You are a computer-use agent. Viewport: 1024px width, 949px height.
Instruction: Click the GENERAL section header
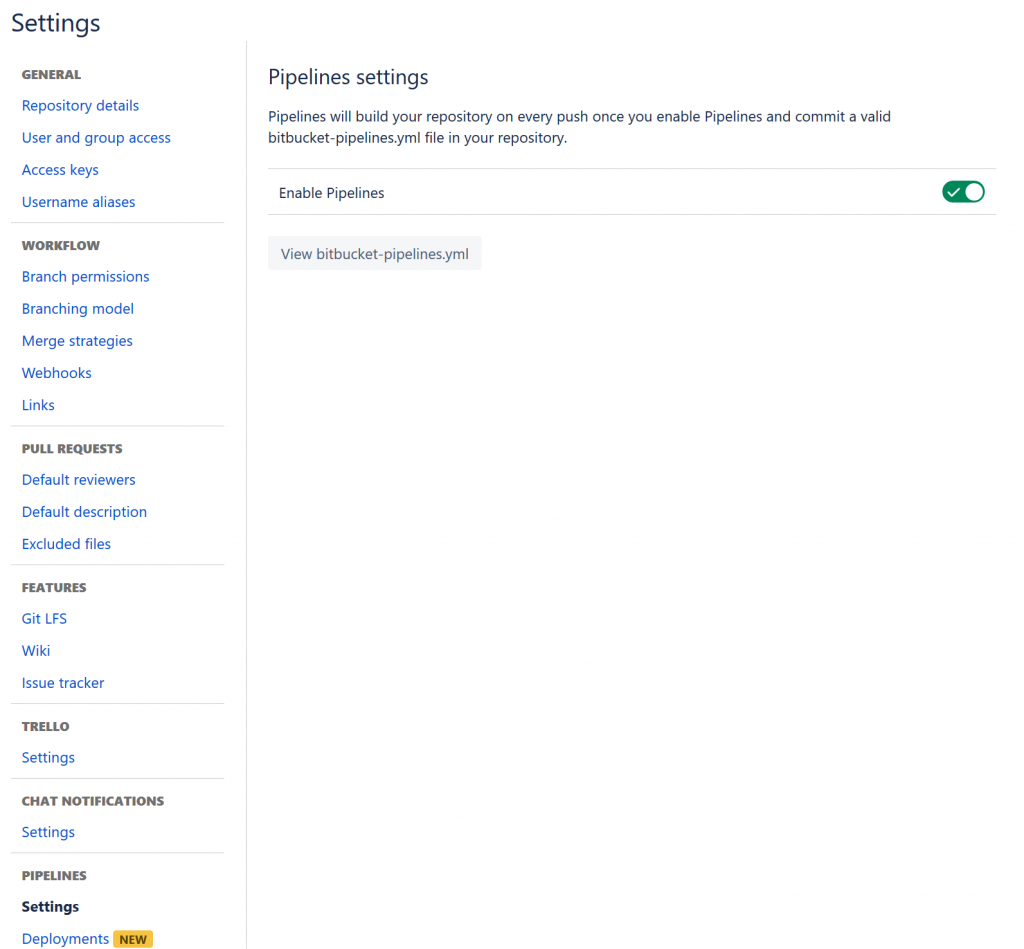[x=52, y=74]
